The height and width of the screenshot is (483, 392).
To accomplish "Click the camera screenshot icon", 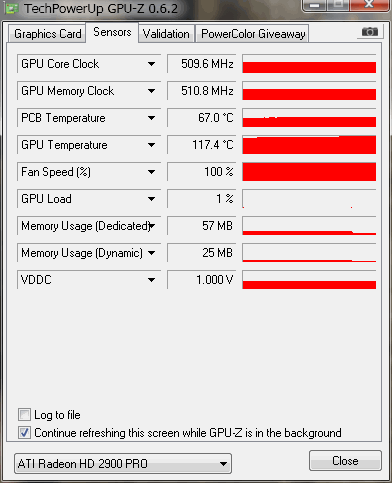I will [x=370, y=32].
